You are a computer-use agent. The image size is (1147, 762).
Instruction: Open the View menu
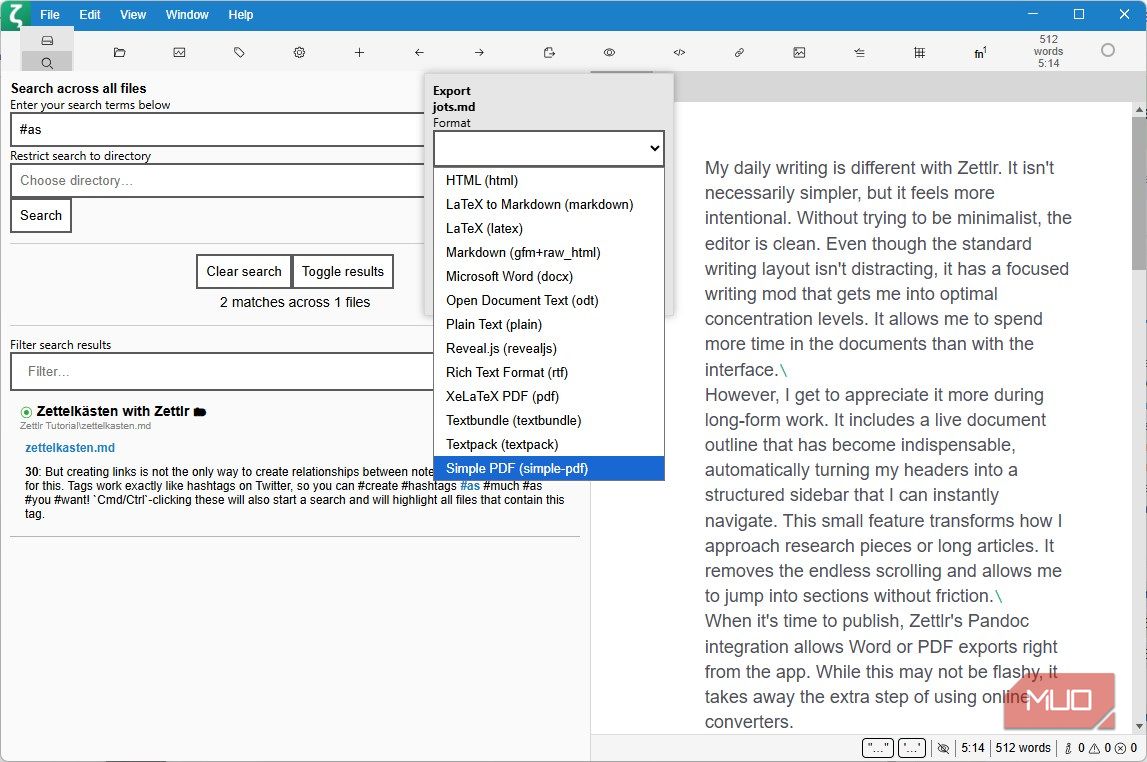[x=133, y=15]
